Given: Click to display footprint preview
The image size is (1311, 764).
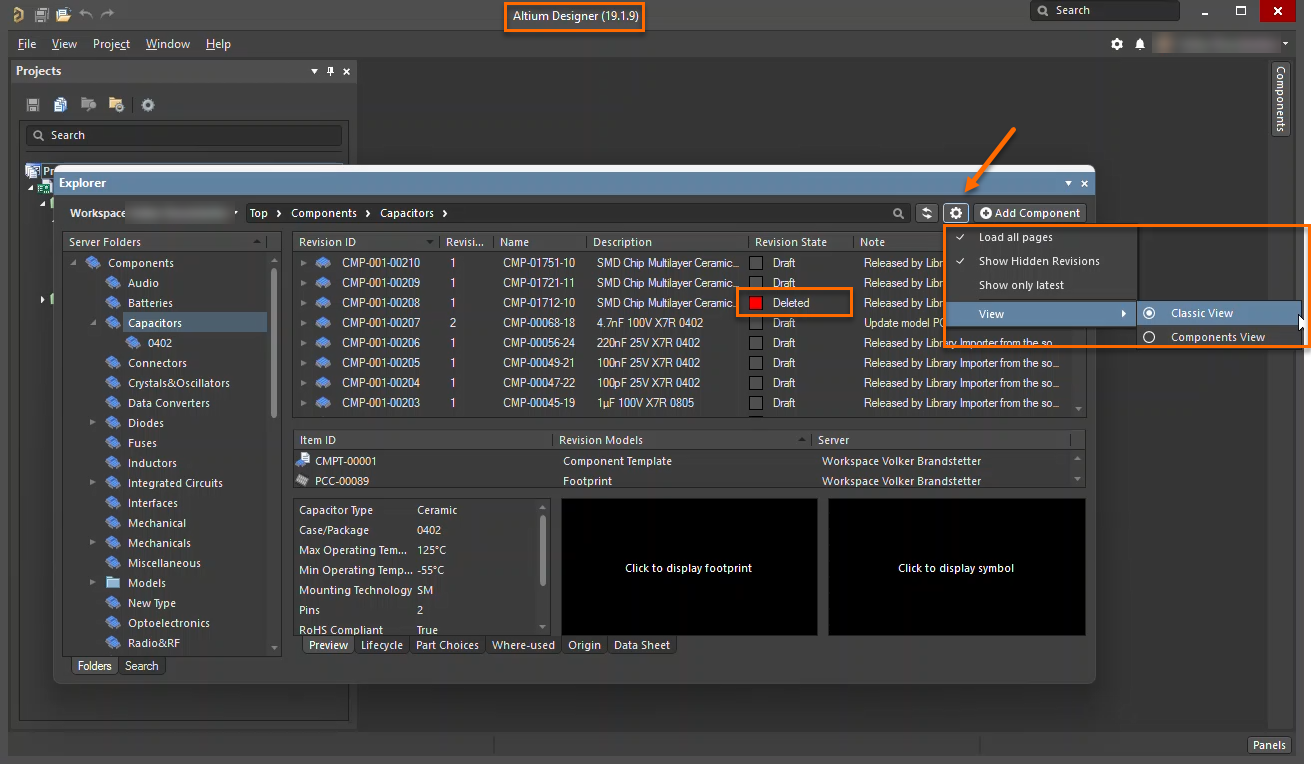Looking at the screenshot, I should tap(689, 567).
